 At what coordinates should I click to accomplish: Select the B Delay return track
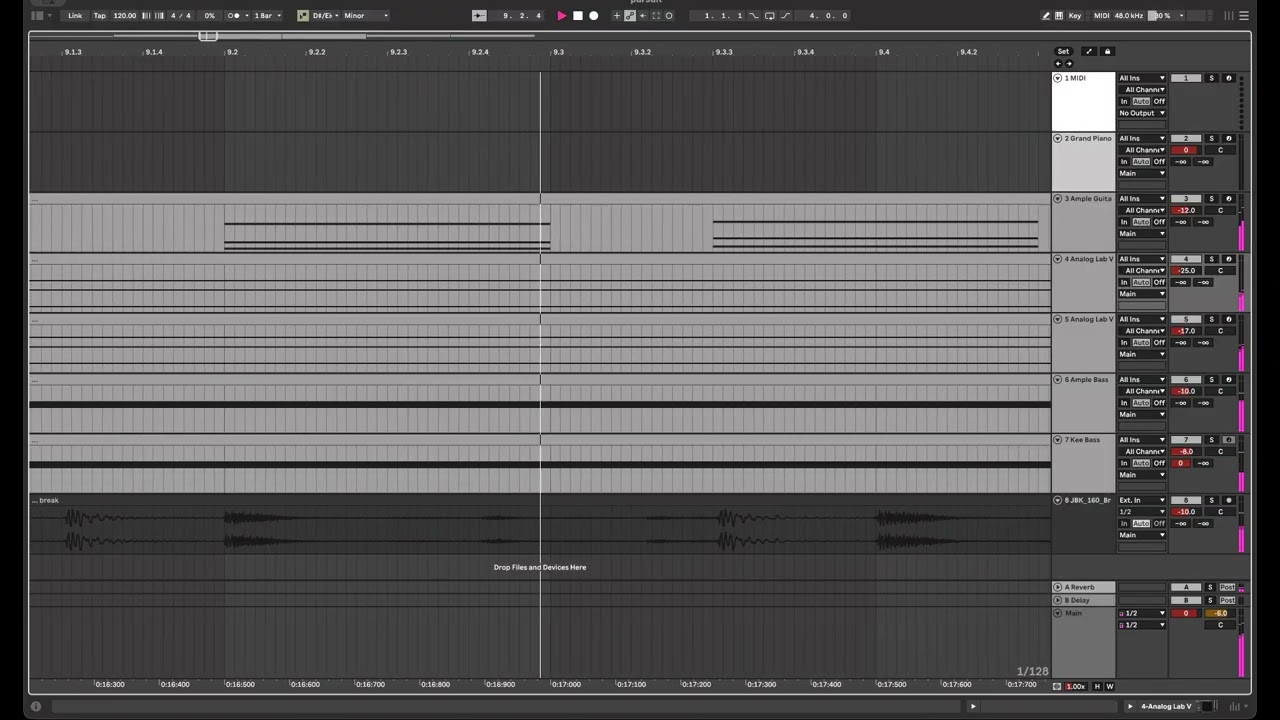1084,600
